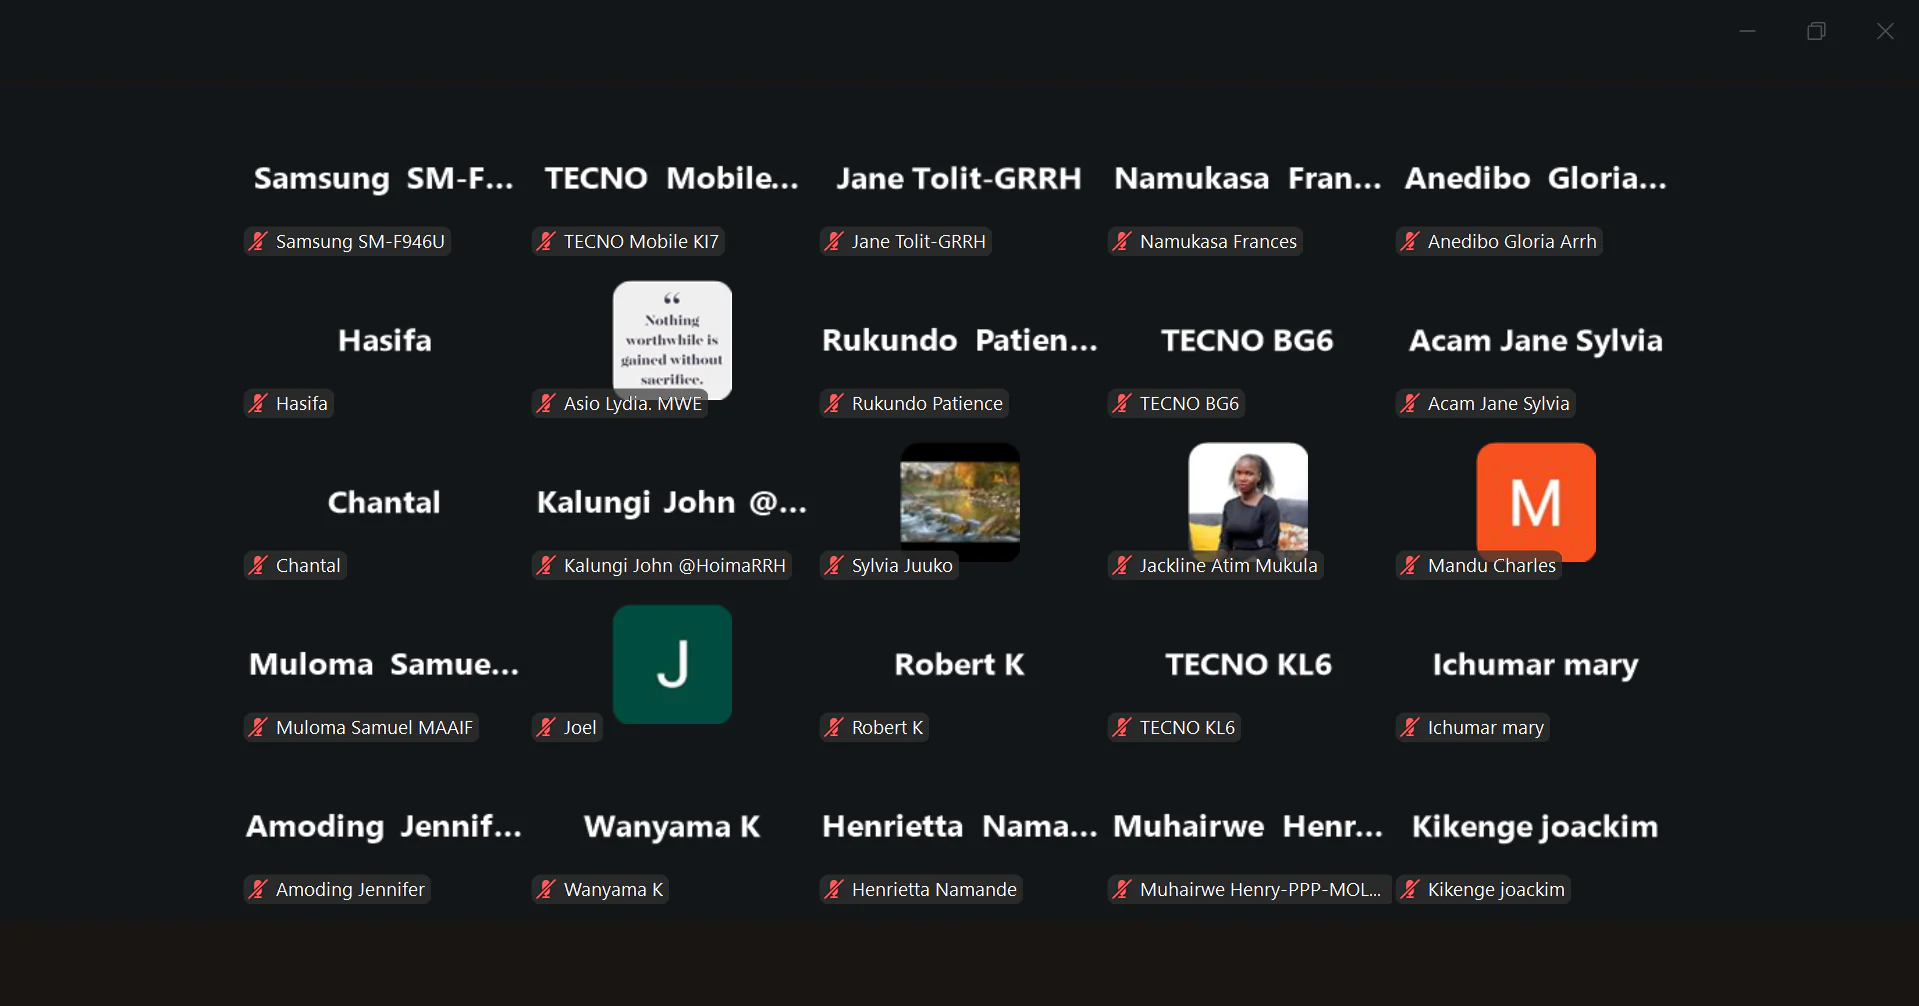Click muted mic icon beside Namukasa Frances
The image size is (1919, 1006).
1122,241
